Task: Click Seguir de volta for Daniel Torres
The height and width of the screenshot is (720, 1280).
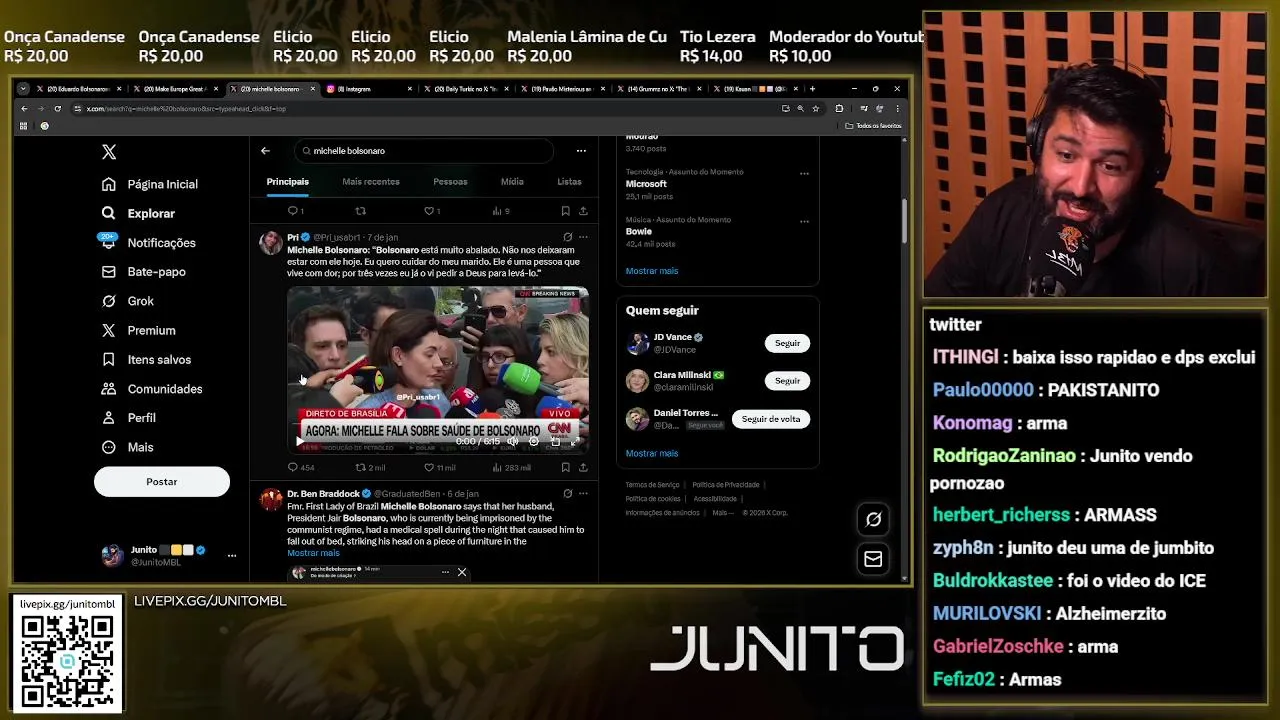Action: tap(771, 419)
